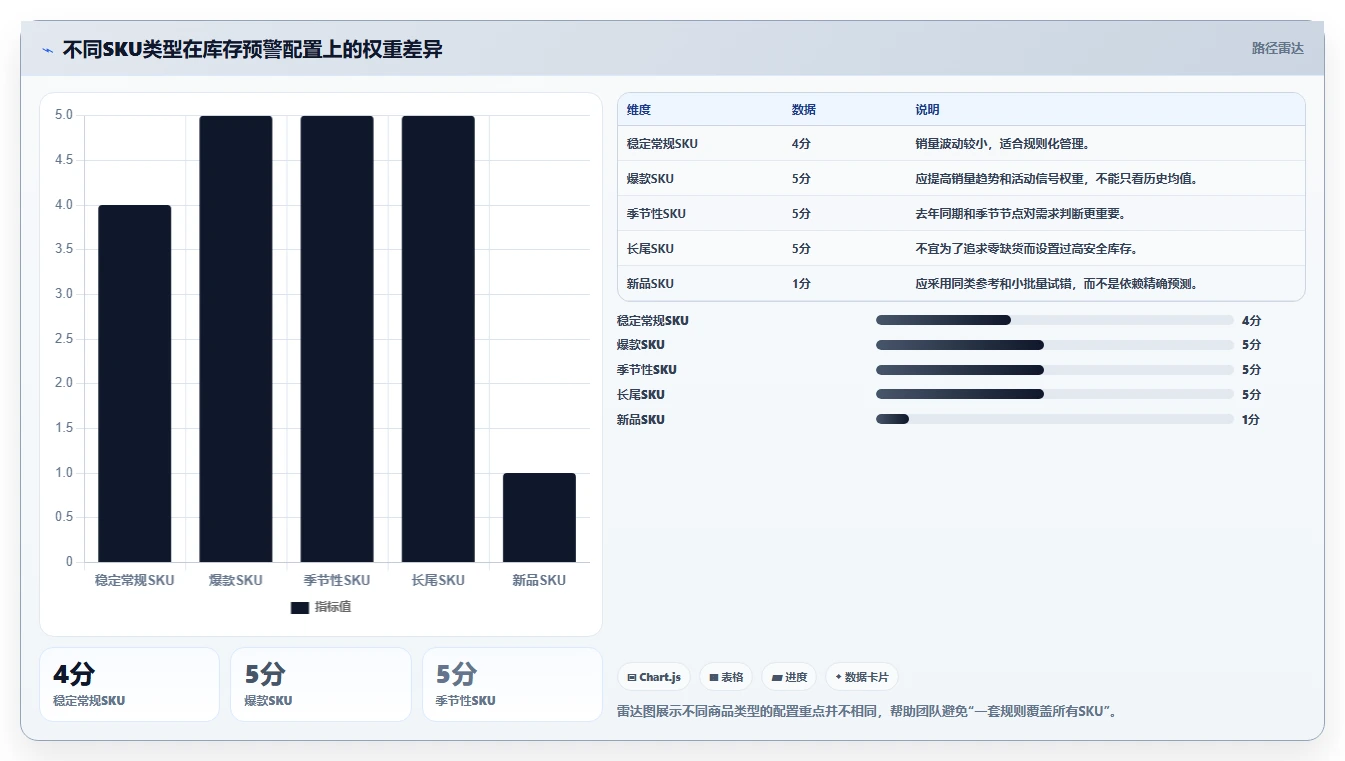Click the 爆款SKU progress bar
The width and height of the screenshot is (1345, 761).
1055,345
